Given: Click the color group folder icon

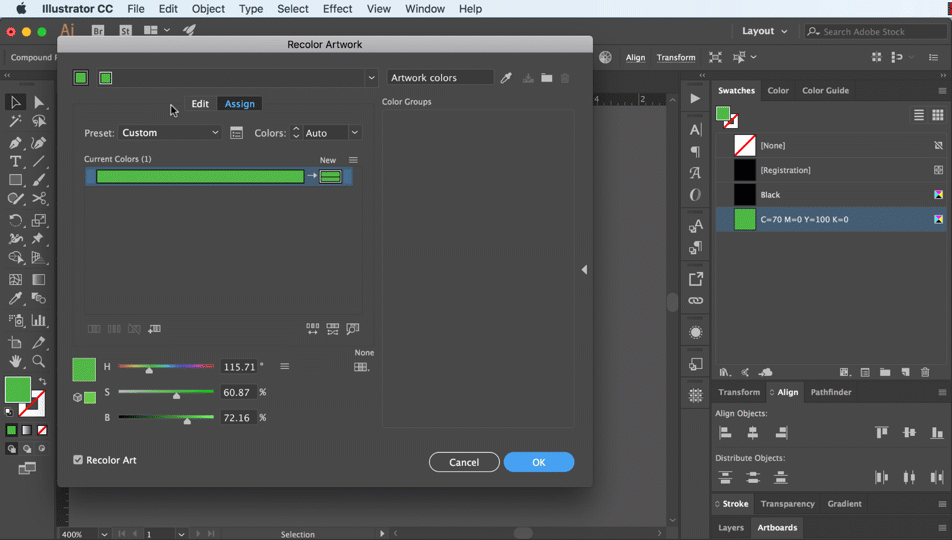Looking at the screenshot, I should pos(546,78).
